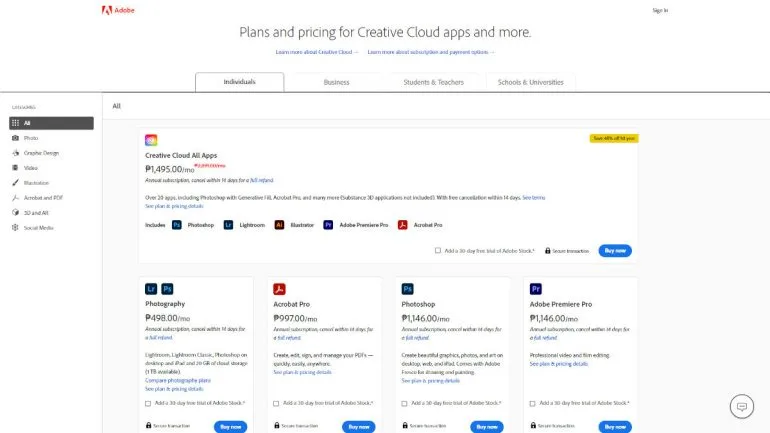Click the Sign In link in the header
The image size is (770, 433).
pos(660,10)
